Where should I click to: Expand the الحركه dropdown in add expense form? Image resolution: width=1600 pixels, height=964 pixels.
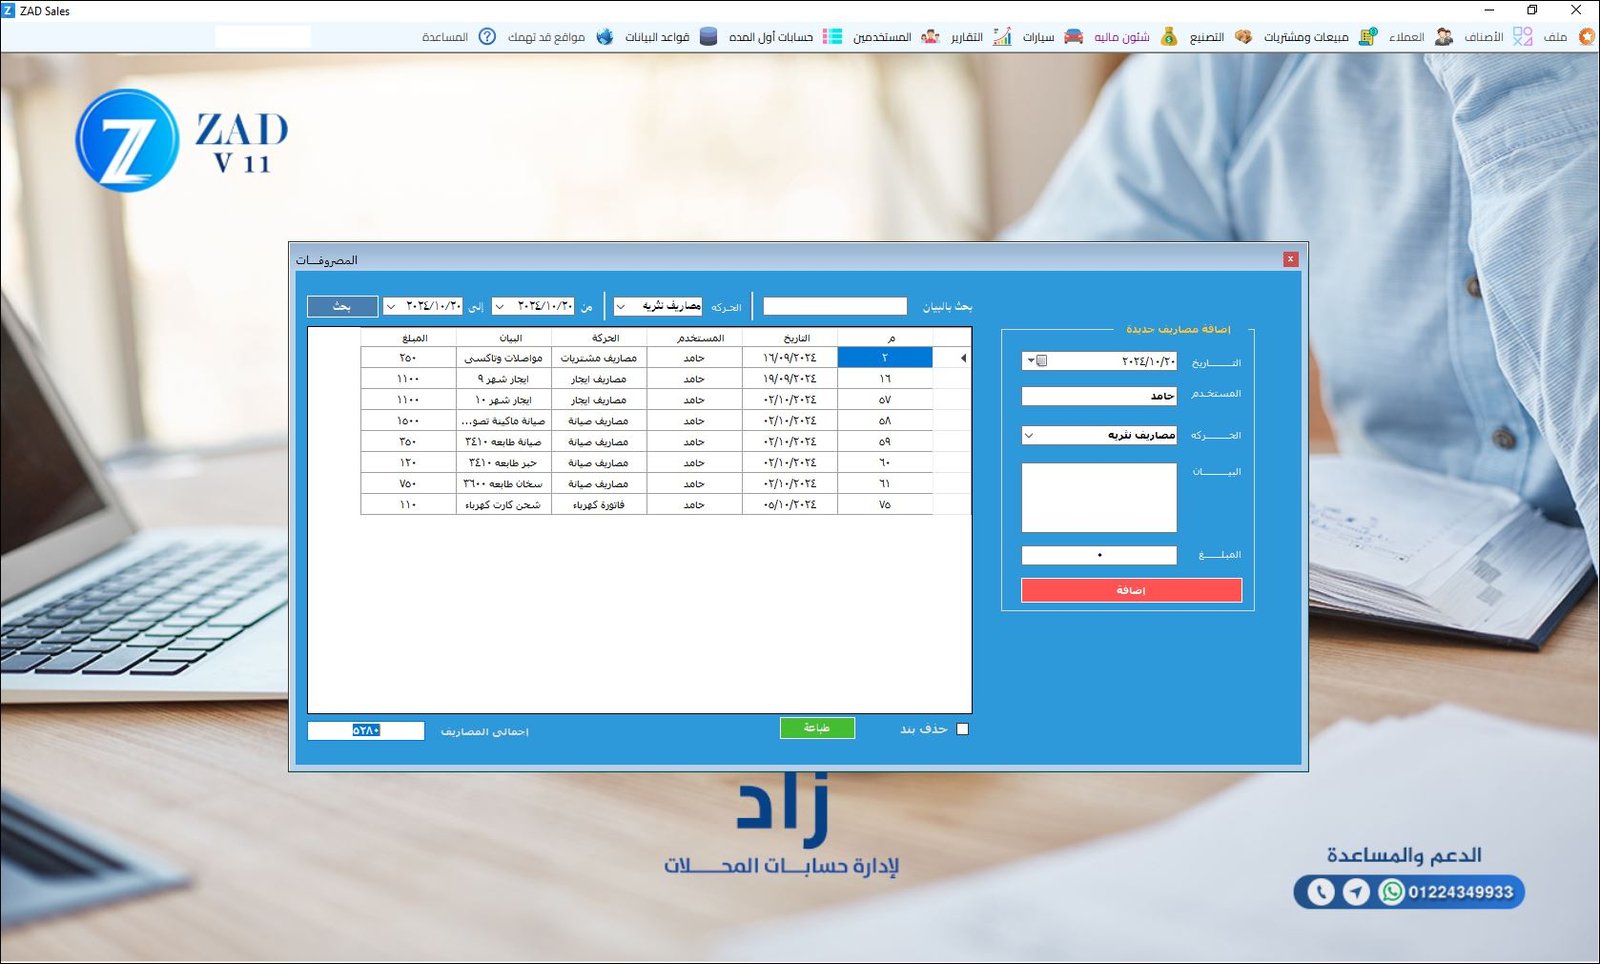click(x=1029, y=435)
